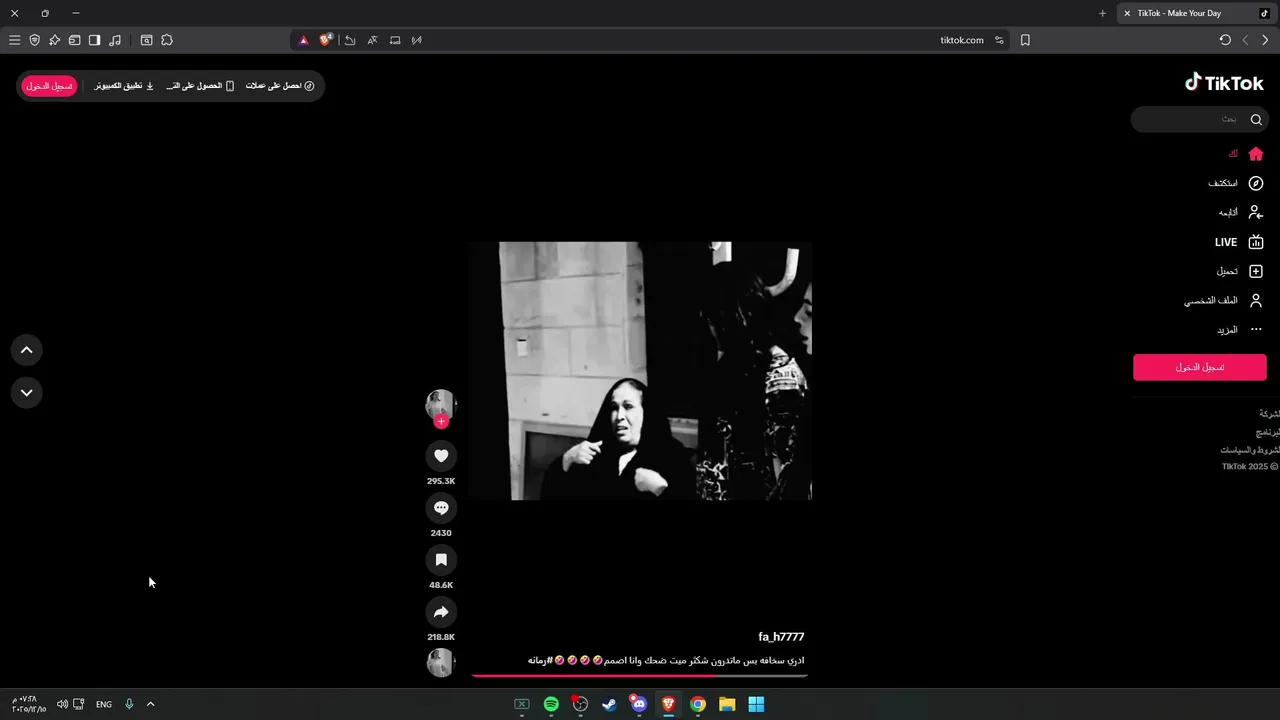This screenshot has width=1280, height=720.
Task: Click the video player to pause
Action: (x=640, y=371)
